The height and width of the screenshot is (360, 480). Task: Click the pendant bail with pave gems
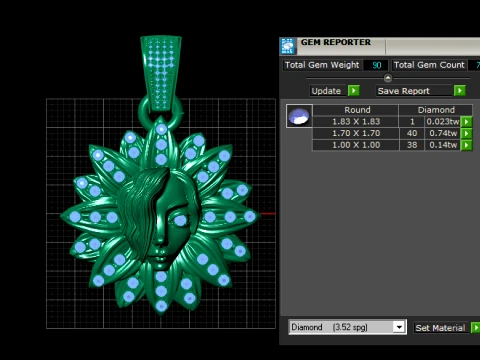point(161,72)
